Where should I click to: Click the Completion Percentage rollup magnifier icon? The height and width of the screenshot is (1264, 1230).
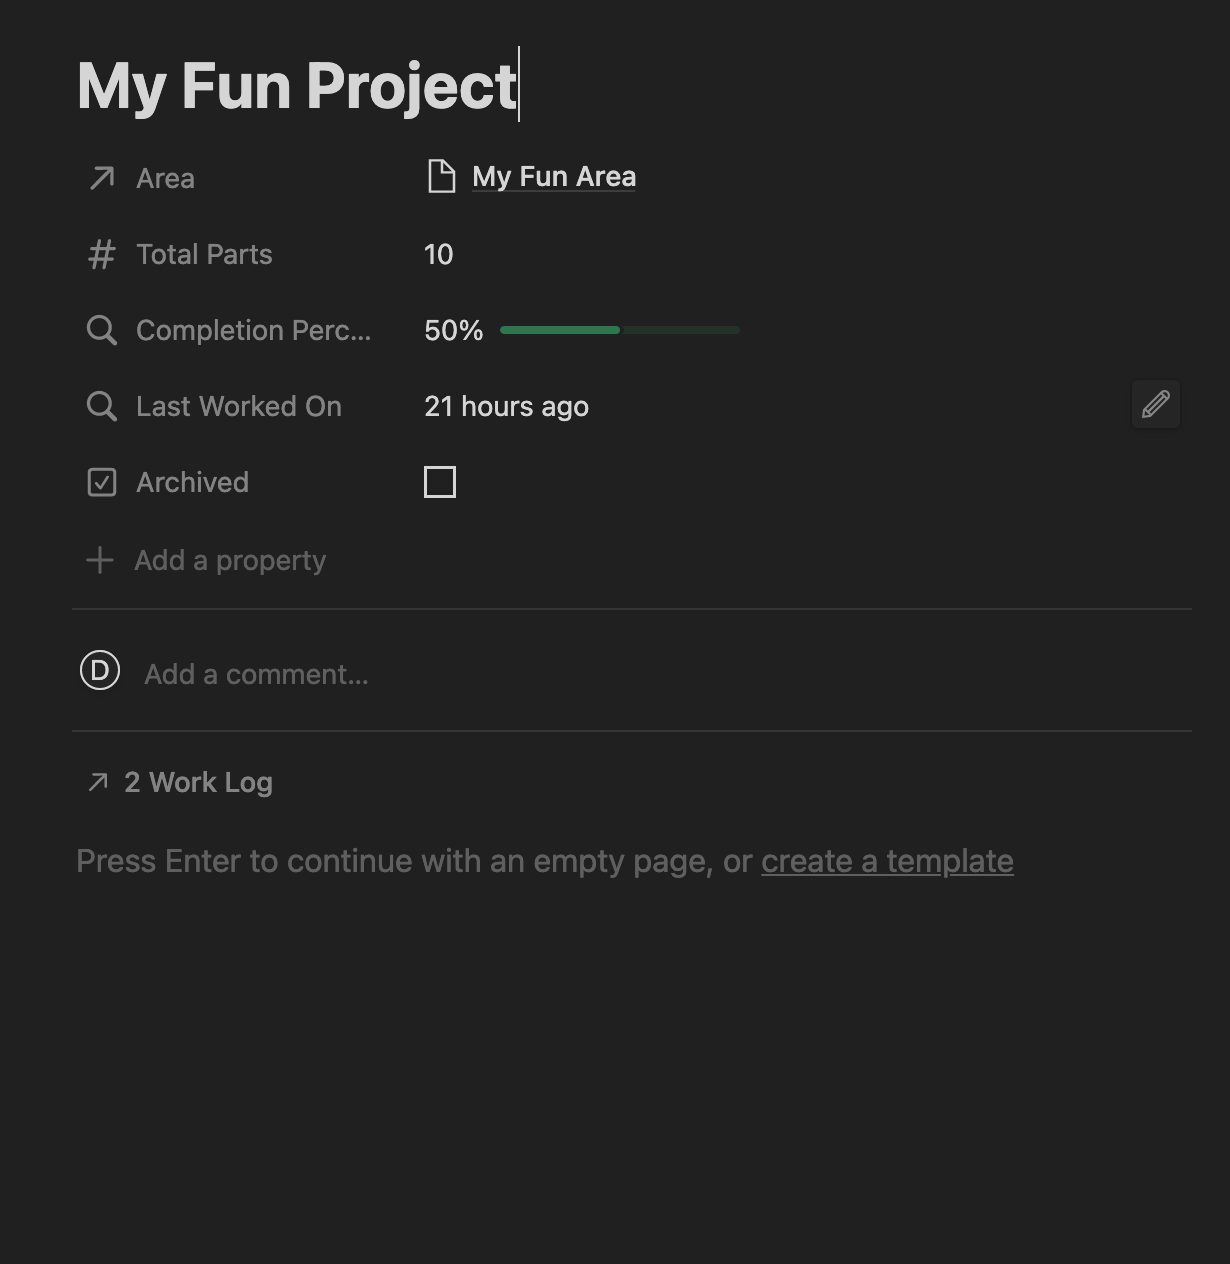click(101, 330)
